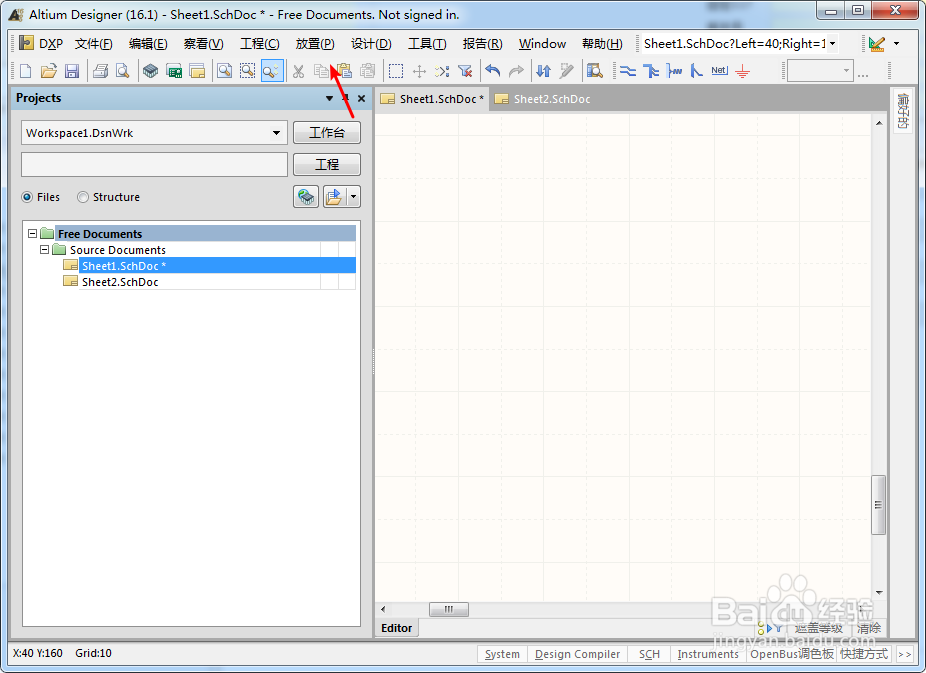Screen dimensions: 926x673
Task: Open the Workspace1.DsnWrk dropdown
Action: pyautogui.click(x=276, y=133)
